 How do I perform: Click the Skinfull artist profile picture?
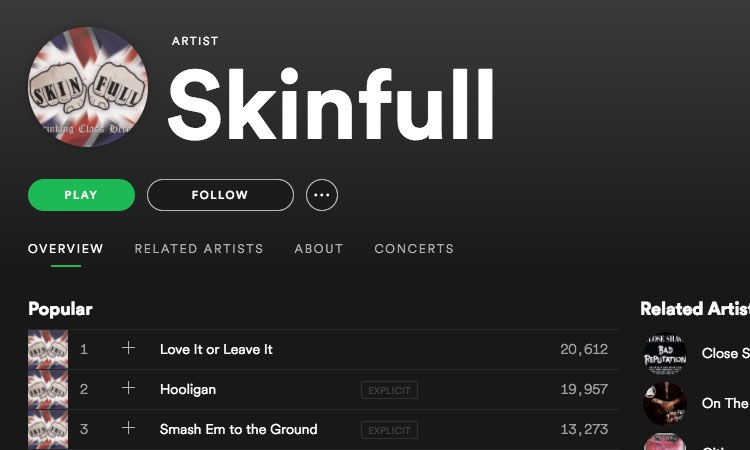pos(88,88)
